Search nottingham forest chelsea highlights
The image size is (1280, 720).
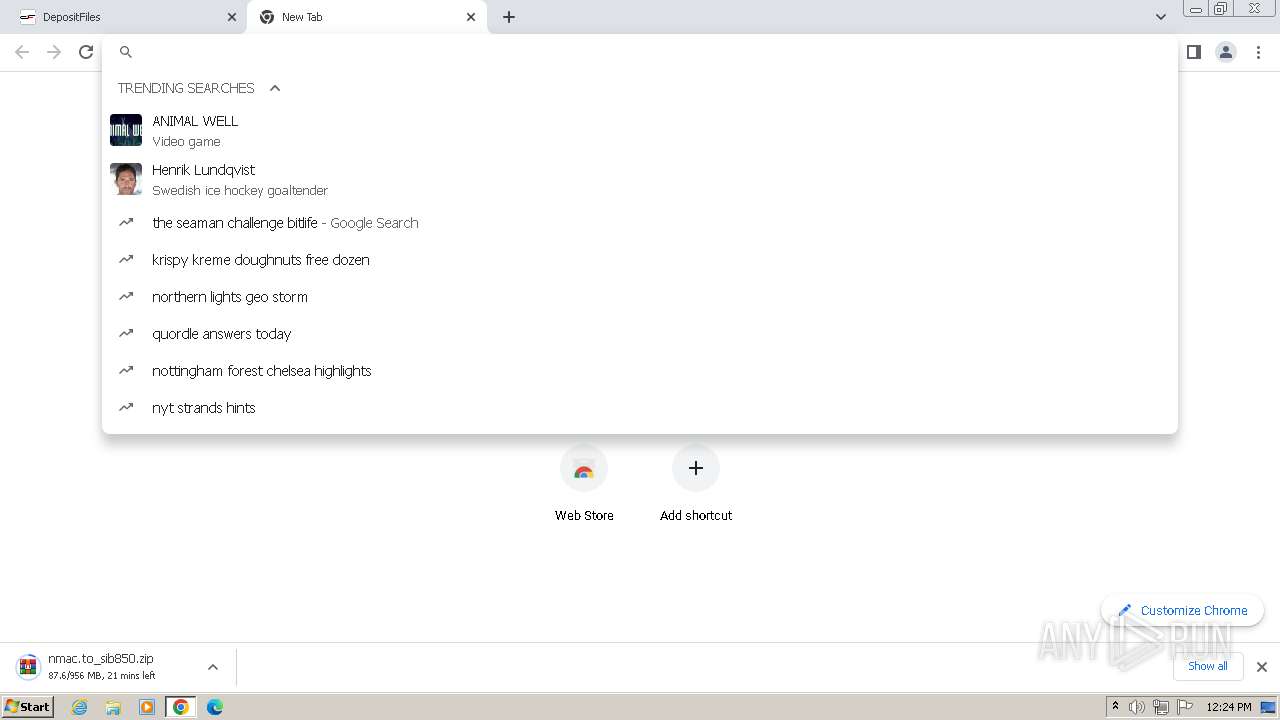click(x=640, y=371)
